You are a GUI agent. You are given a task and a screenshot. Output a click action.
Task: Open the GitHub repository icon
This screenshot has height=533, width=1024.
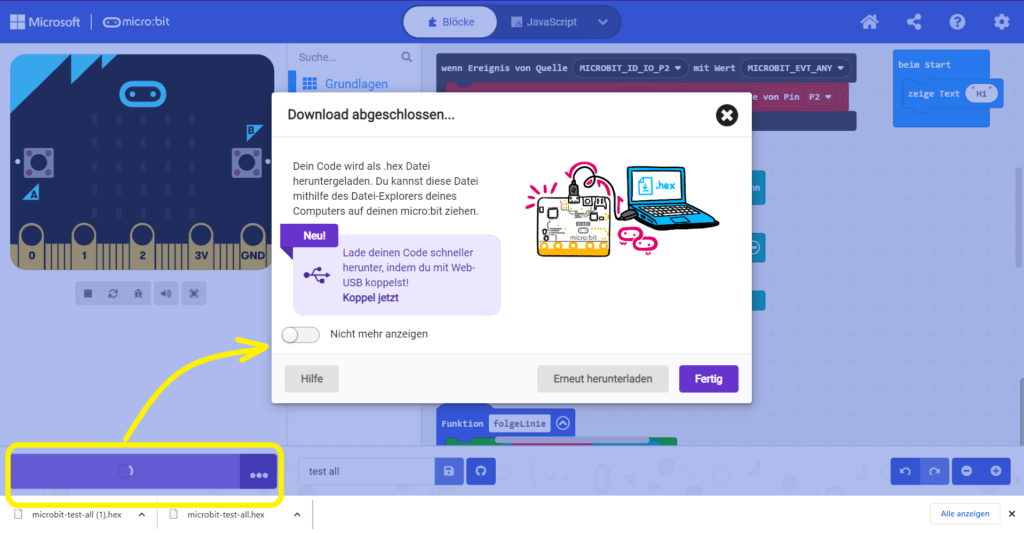point(481,471)
